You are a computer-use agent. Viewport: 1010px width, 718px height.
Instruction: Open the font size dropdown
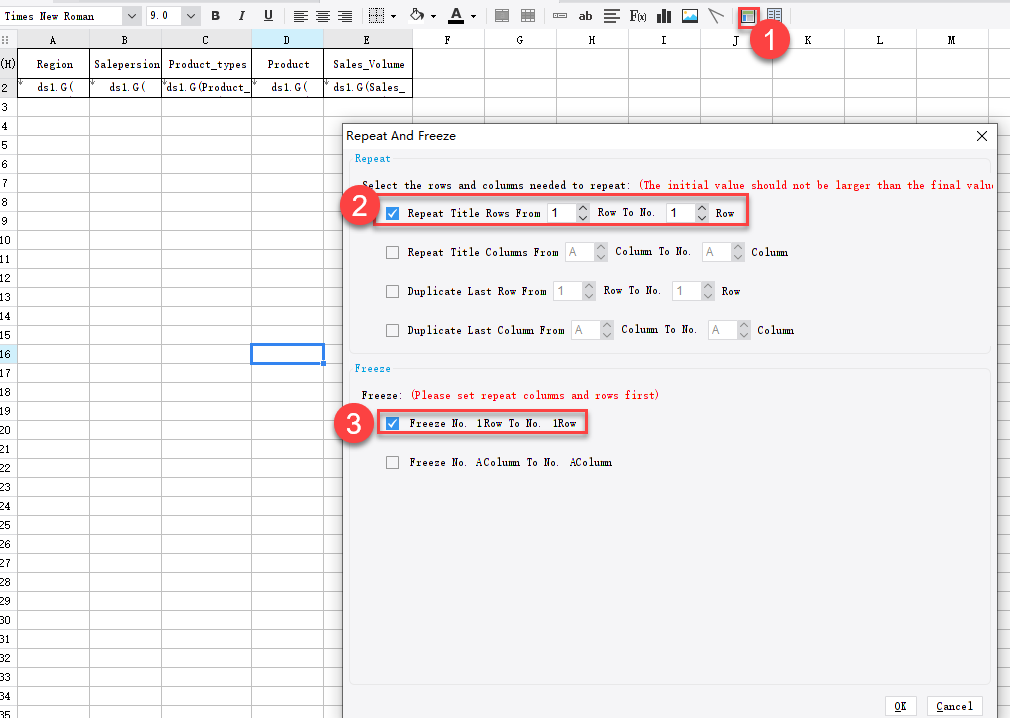click(x=190, y=15)
